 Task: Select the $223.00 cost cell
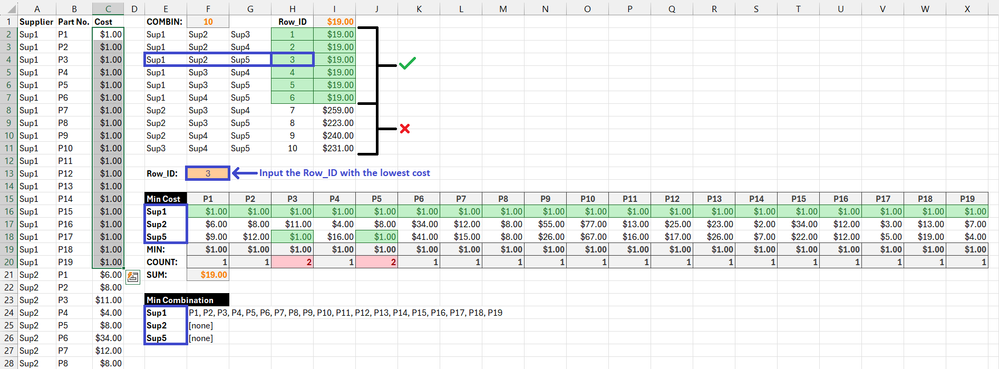(x=334, y=122)
